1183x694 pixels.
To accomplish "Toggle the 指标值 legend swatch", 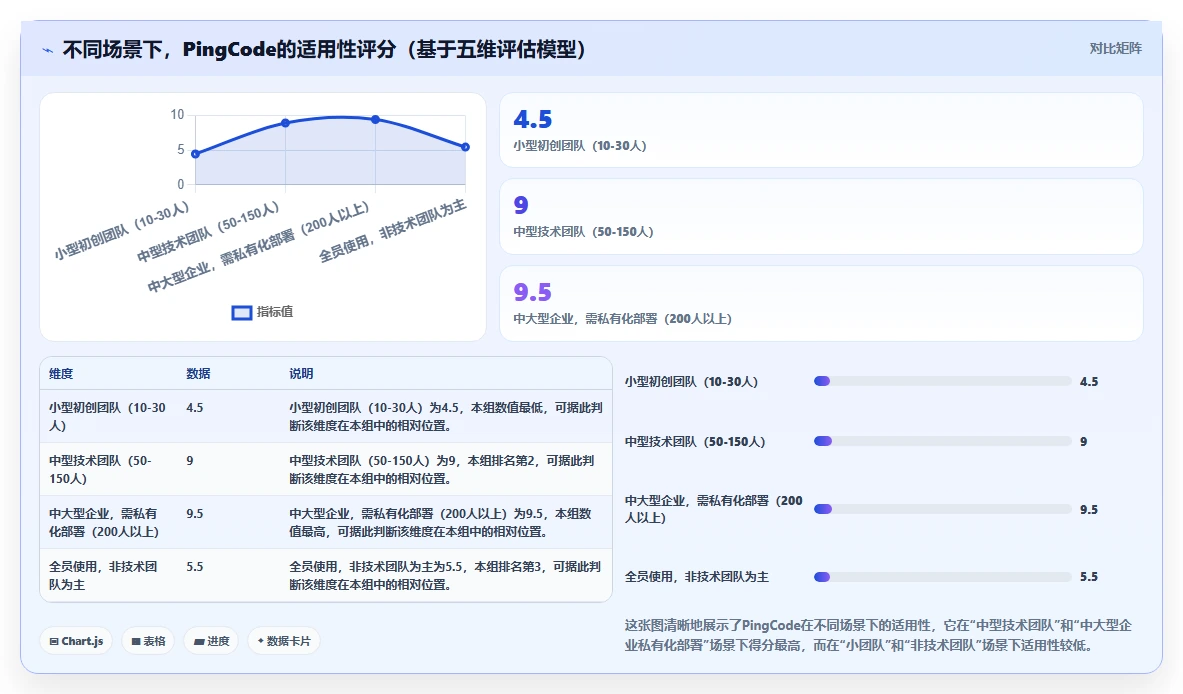I will 241,312.
